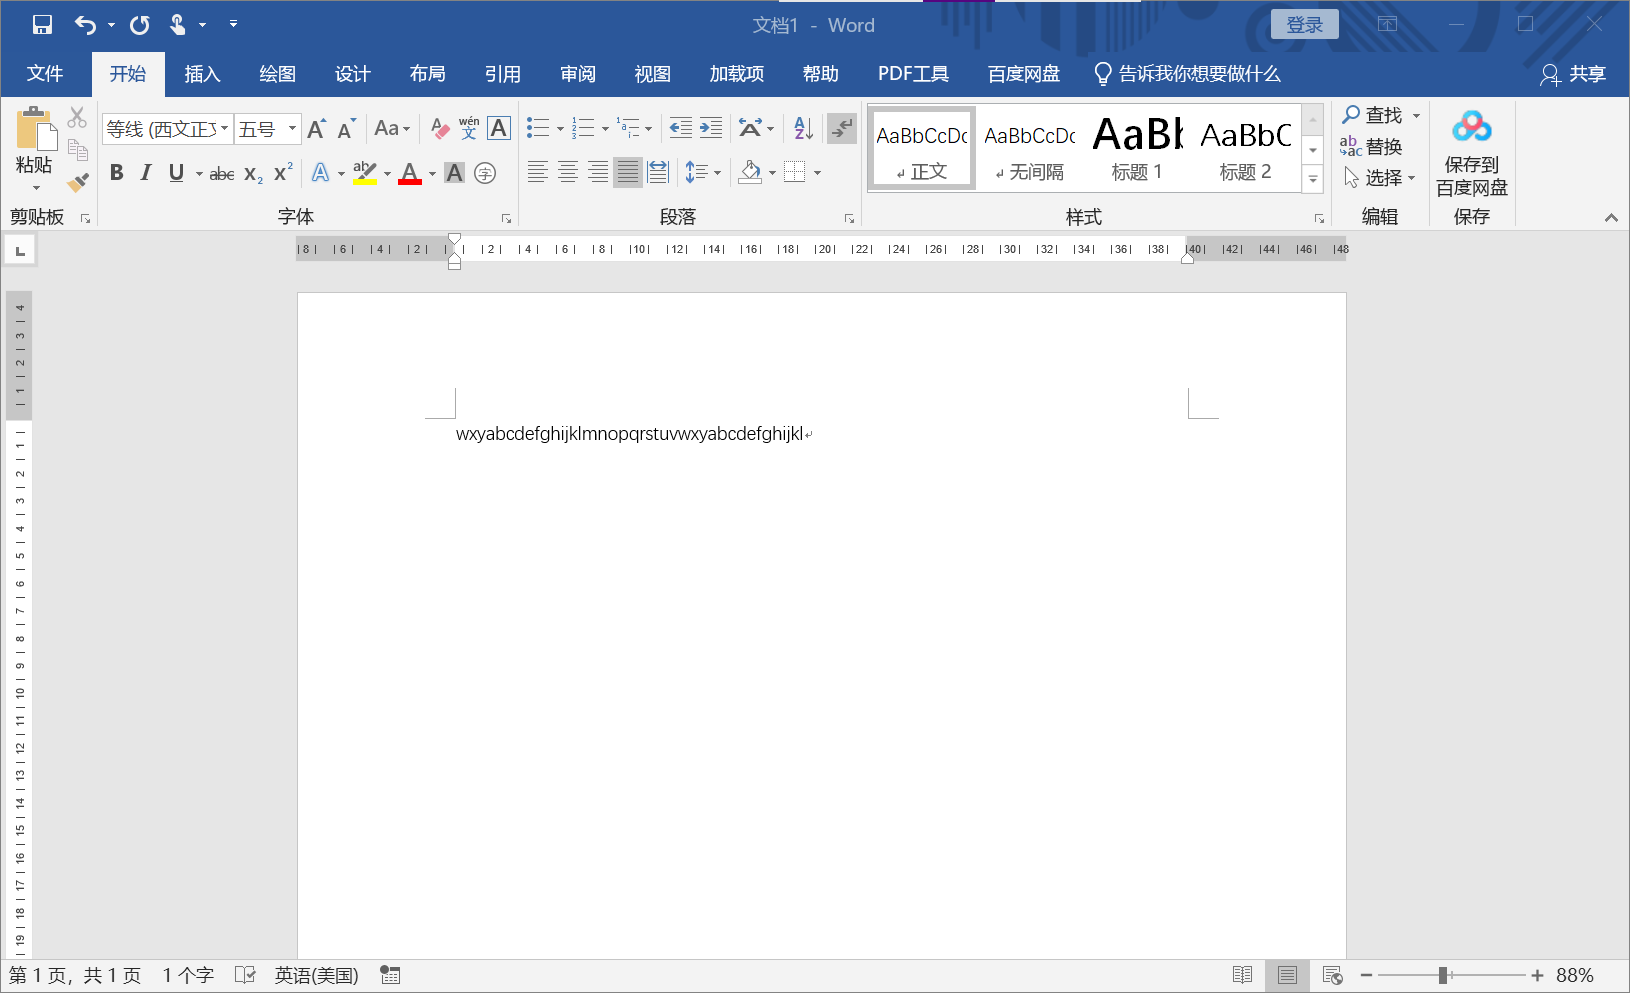Click the zoom slider handle
Image resolution: width=1630 pixels, height=993 pixels.
tap(1443, 975)
